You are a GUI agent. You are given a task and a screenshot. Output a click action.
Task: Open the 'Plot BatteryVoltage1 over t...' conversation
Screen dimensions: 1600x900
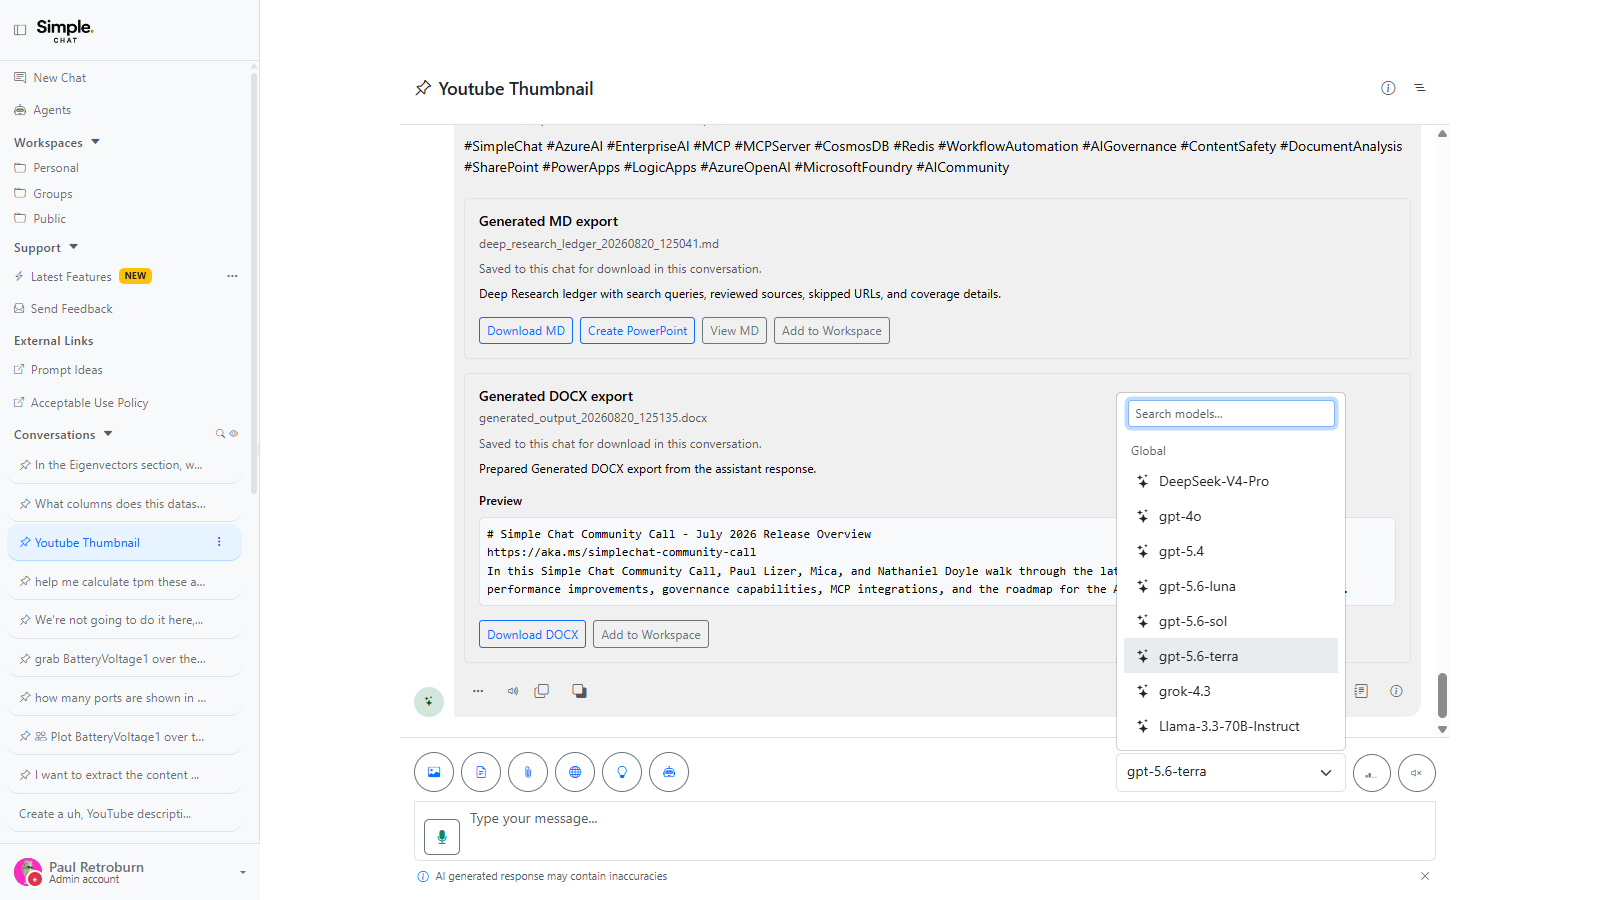(x=124, y=737)
